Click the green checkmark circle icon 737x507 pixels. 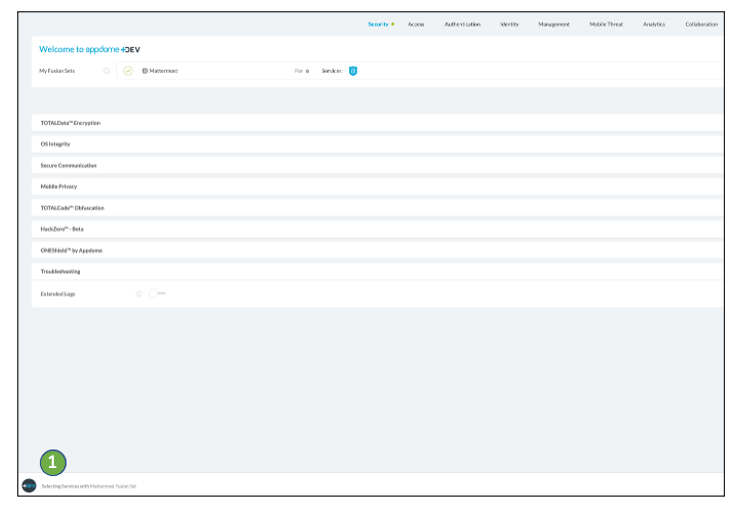(128, 71)
